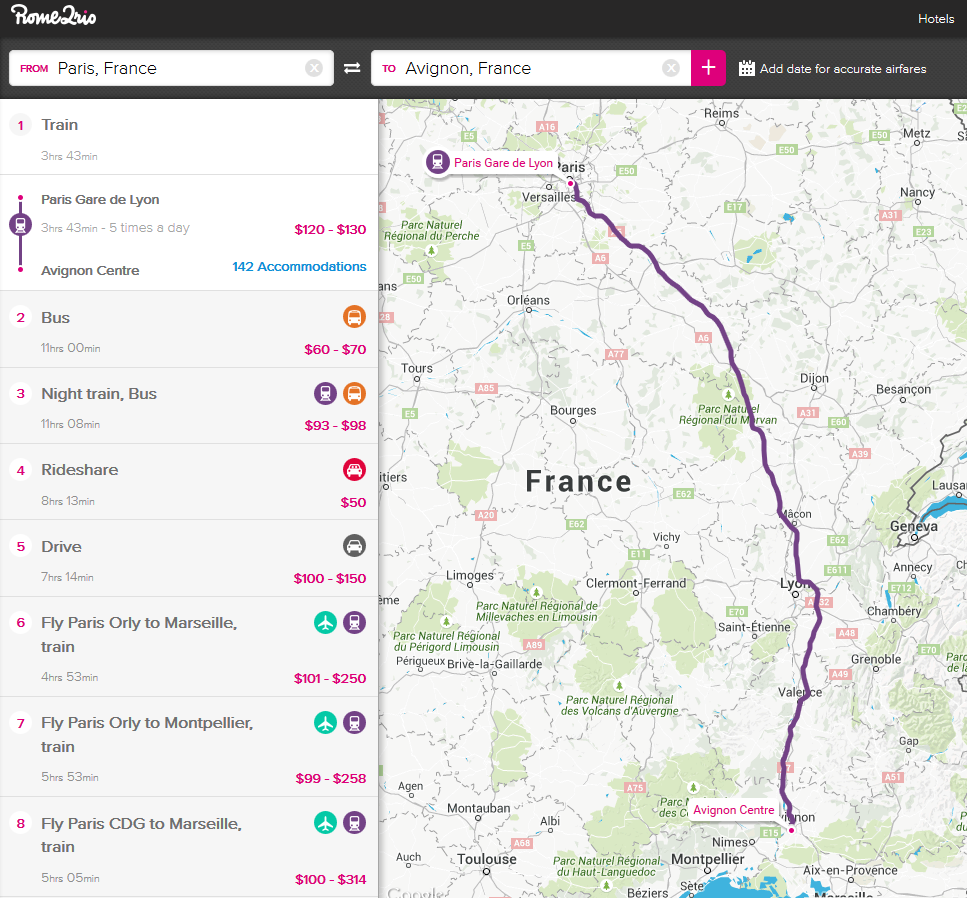The width and height of the screenshot is (967, 898).
Task: Clear the From field Paris, France
Action: [314, 68]
